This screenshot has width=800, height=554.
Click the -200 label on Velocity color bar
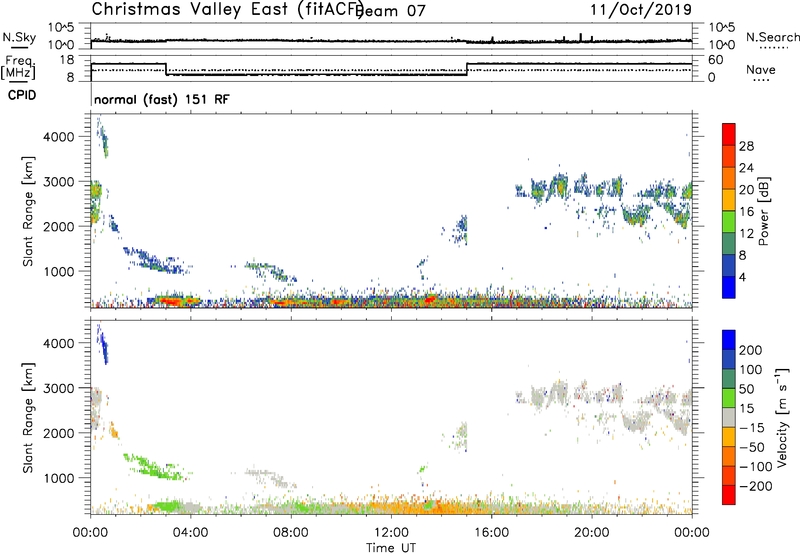click(755, 486)
